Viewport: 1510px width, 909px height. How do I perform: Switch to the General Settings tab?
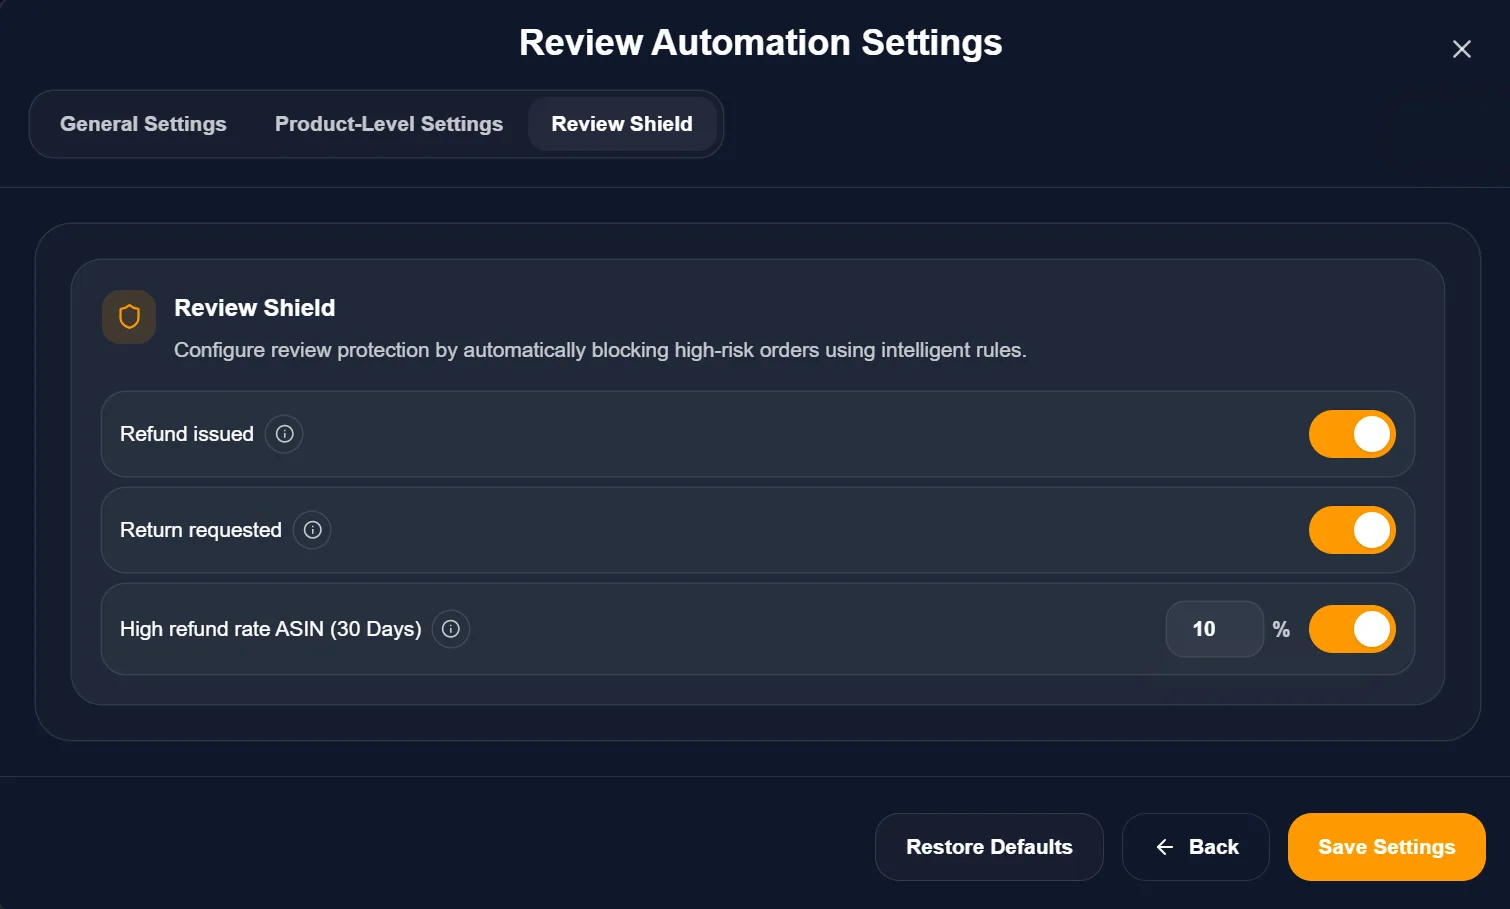click(143, 124)
